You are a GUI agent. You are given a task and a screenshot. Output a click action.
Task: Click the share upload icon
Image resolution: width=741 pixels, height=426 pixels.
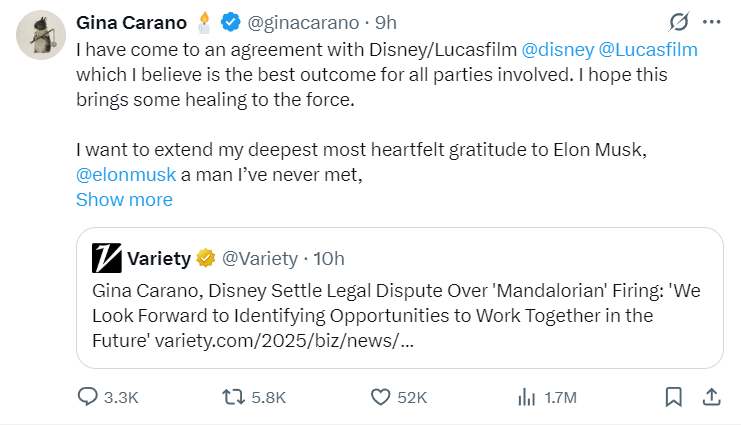(711, 397)
